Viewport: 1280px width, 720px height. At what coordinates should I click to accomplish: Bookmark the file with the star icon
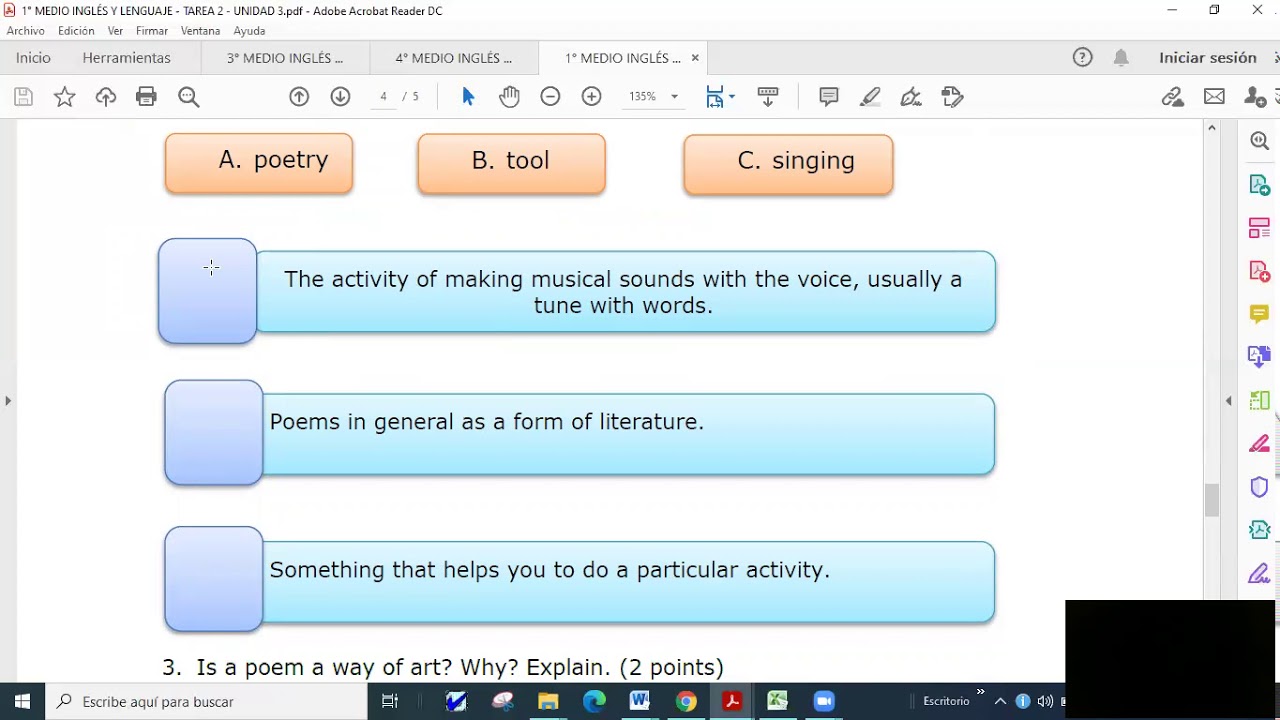65,97
